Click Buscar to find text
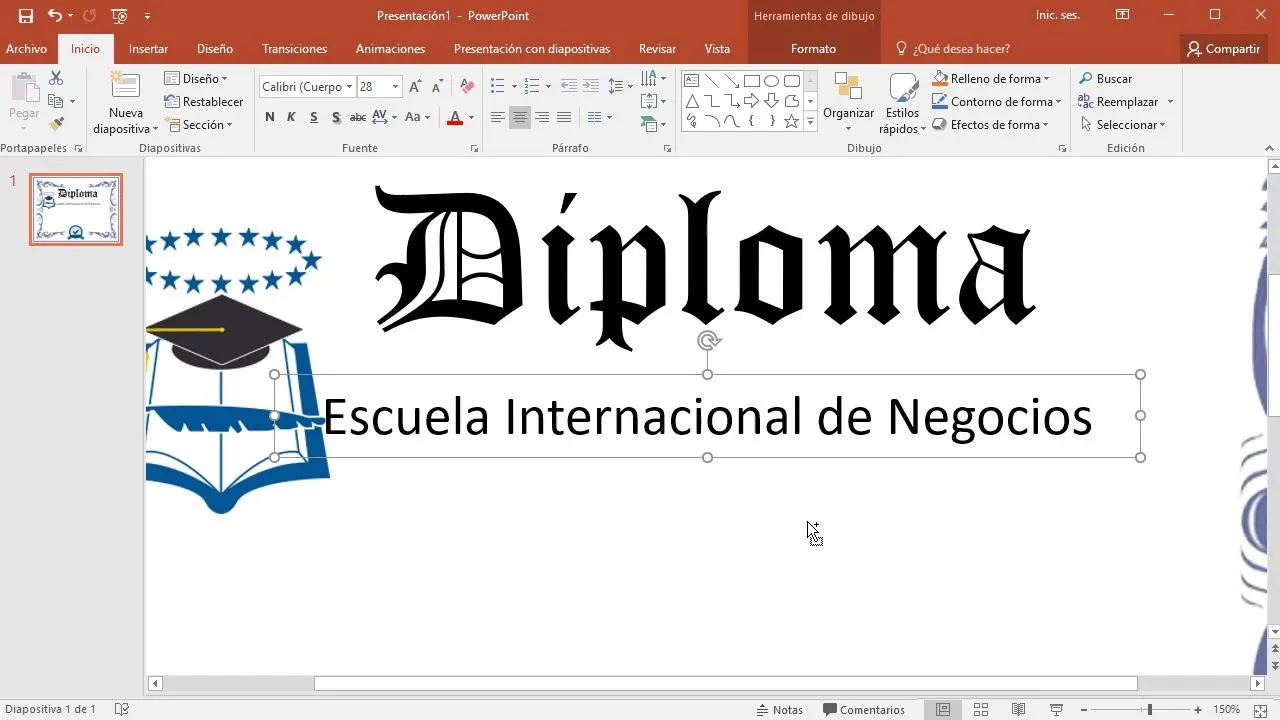The image size is (1280, 720). point(1106,78)
